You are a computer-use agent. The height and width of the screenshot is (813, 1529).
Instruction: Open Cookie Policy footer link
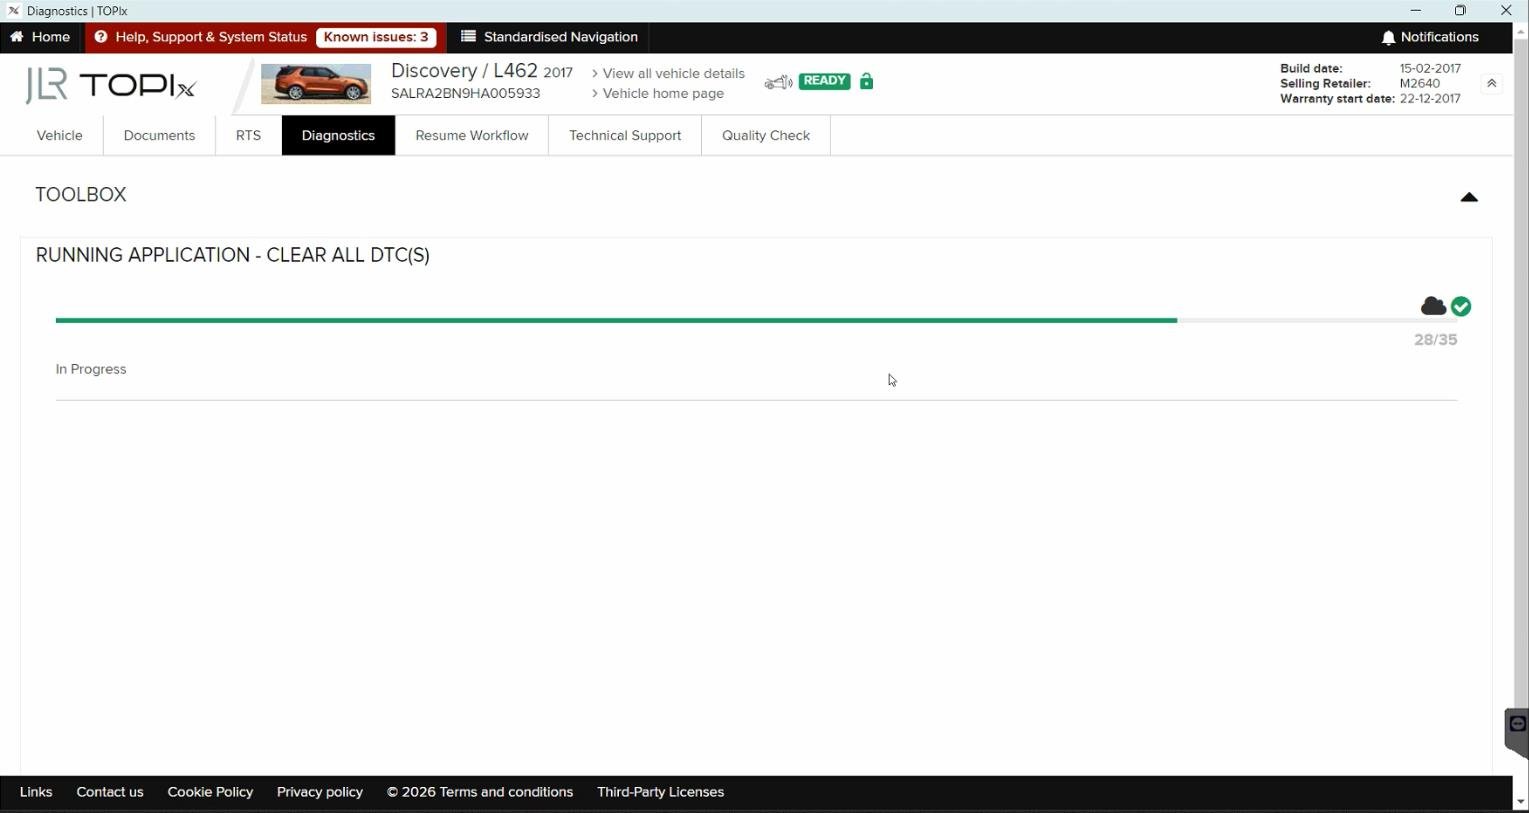210,792
